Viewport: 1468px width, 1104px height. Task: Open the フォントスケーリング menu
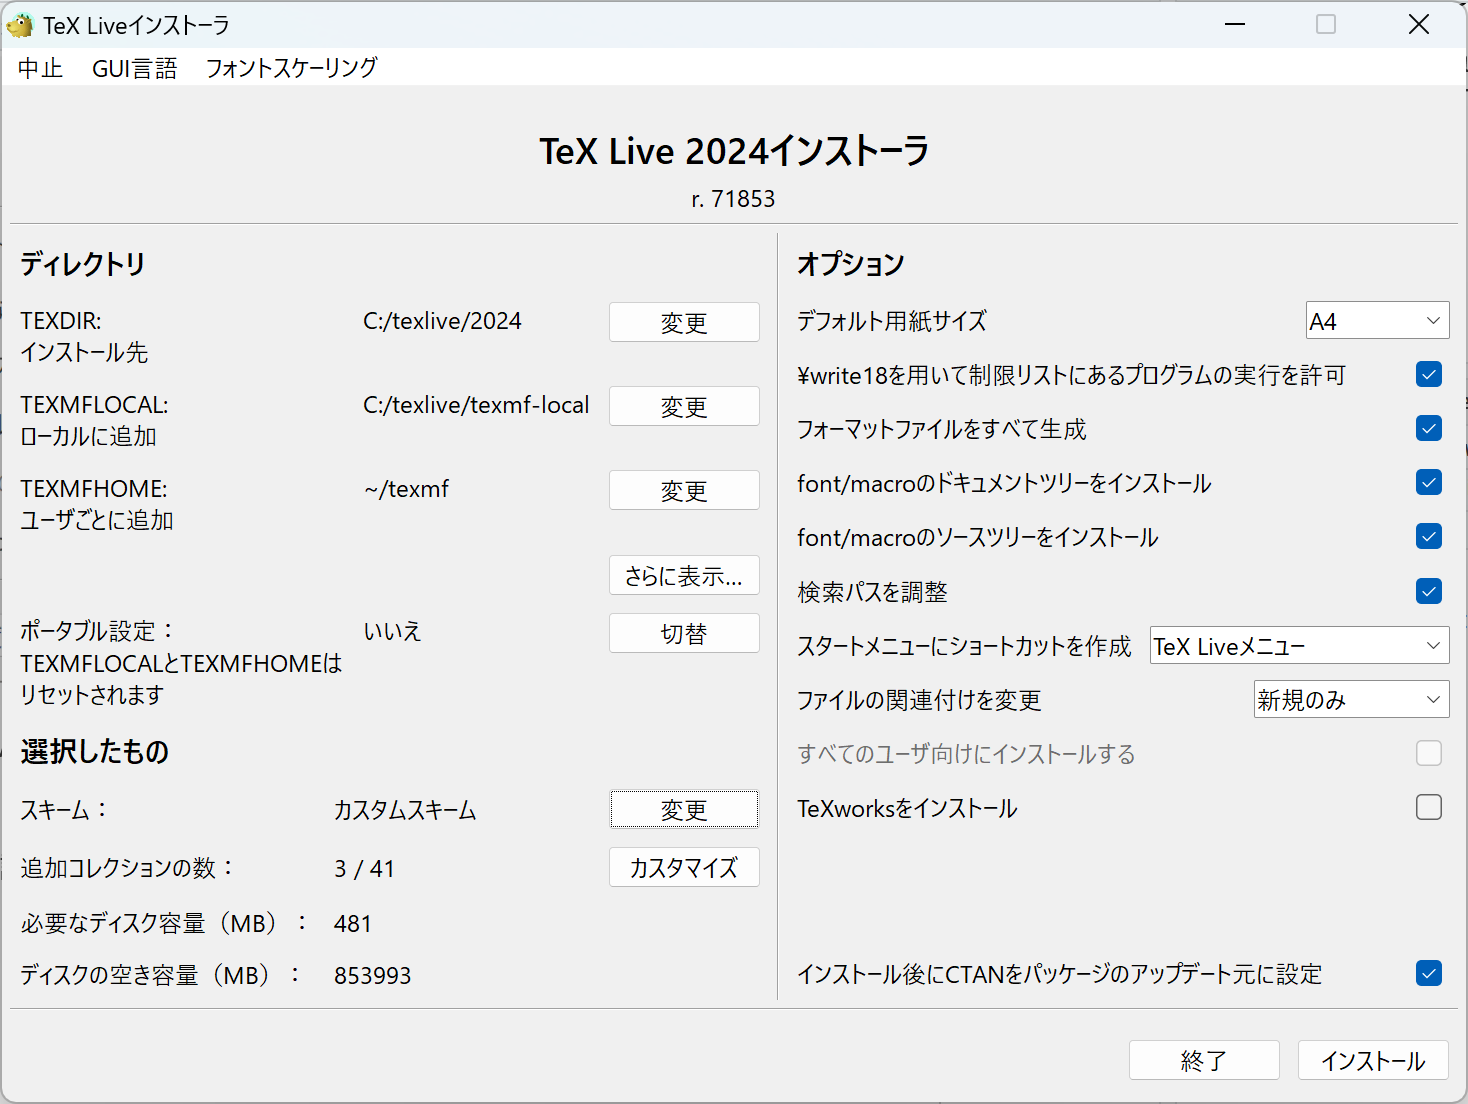[x=291, y=68]
